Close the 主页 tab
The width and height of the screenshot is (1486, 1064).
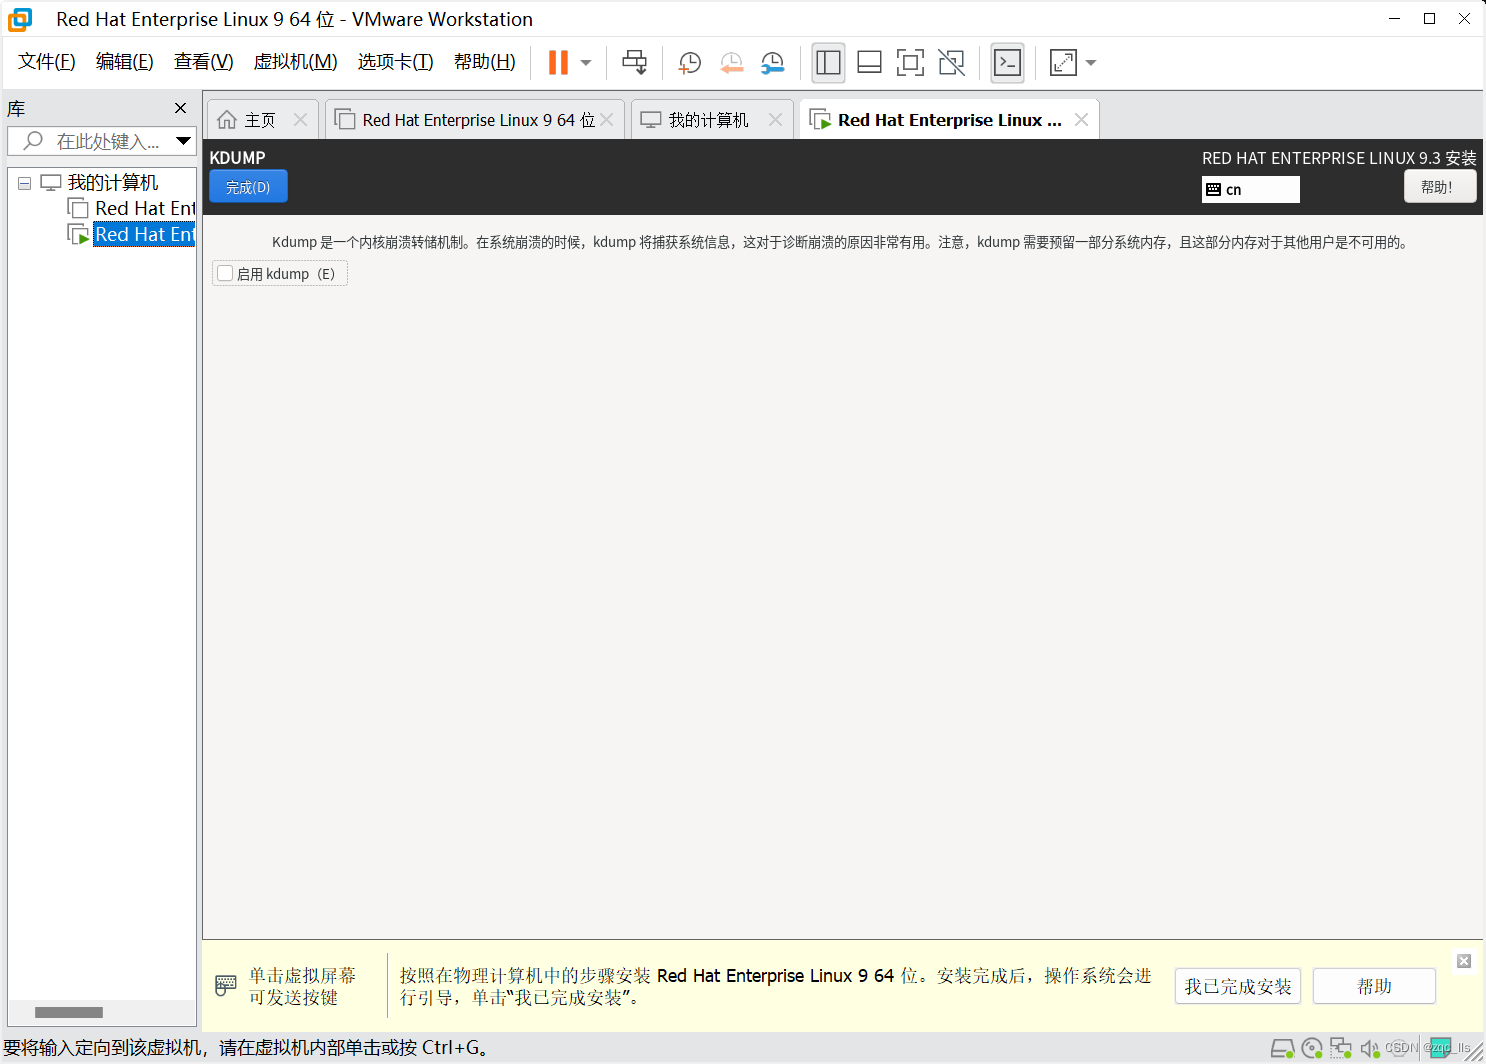300,120
